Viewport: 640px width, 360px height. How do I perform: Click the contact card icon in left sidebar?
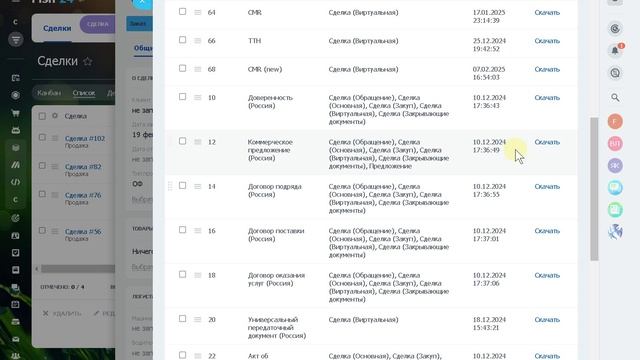(x=16, y=236)
